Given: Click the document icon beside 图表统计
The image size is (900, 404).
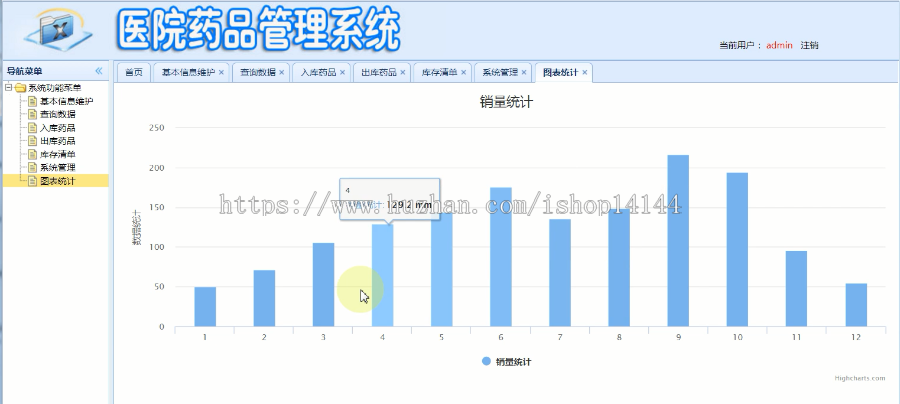Looking at the screenshot, I should click(x=33, y=181).
